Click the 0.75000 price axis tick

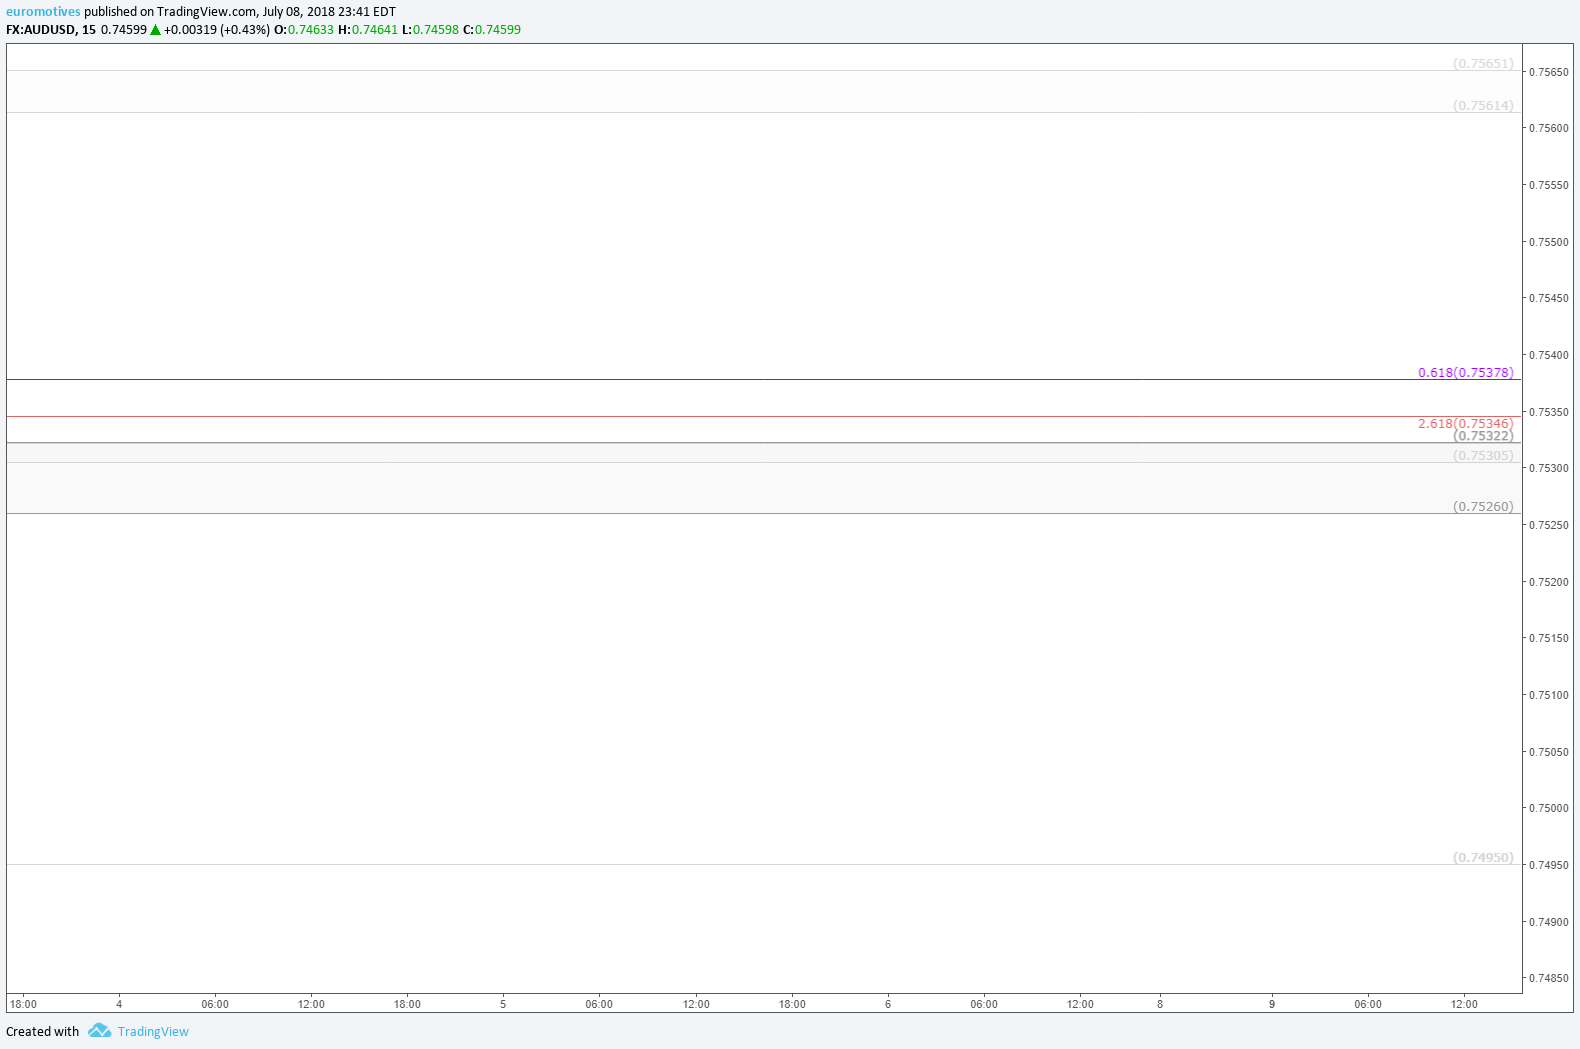1549,808
